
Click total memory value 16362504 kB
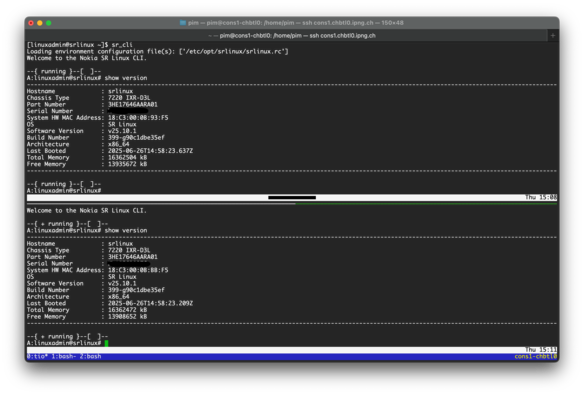pyautogui.click(x=127, y=157)
